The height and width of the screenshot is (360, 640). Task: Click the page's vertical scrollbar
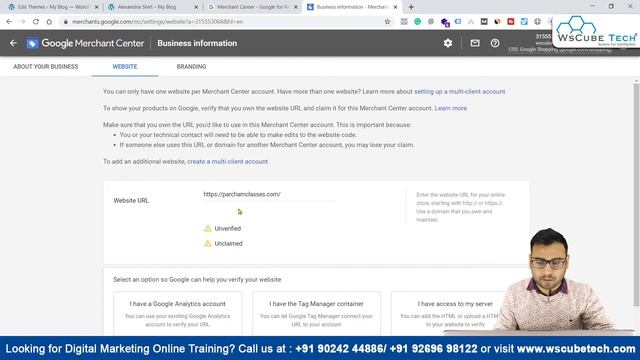coord(636,194)
